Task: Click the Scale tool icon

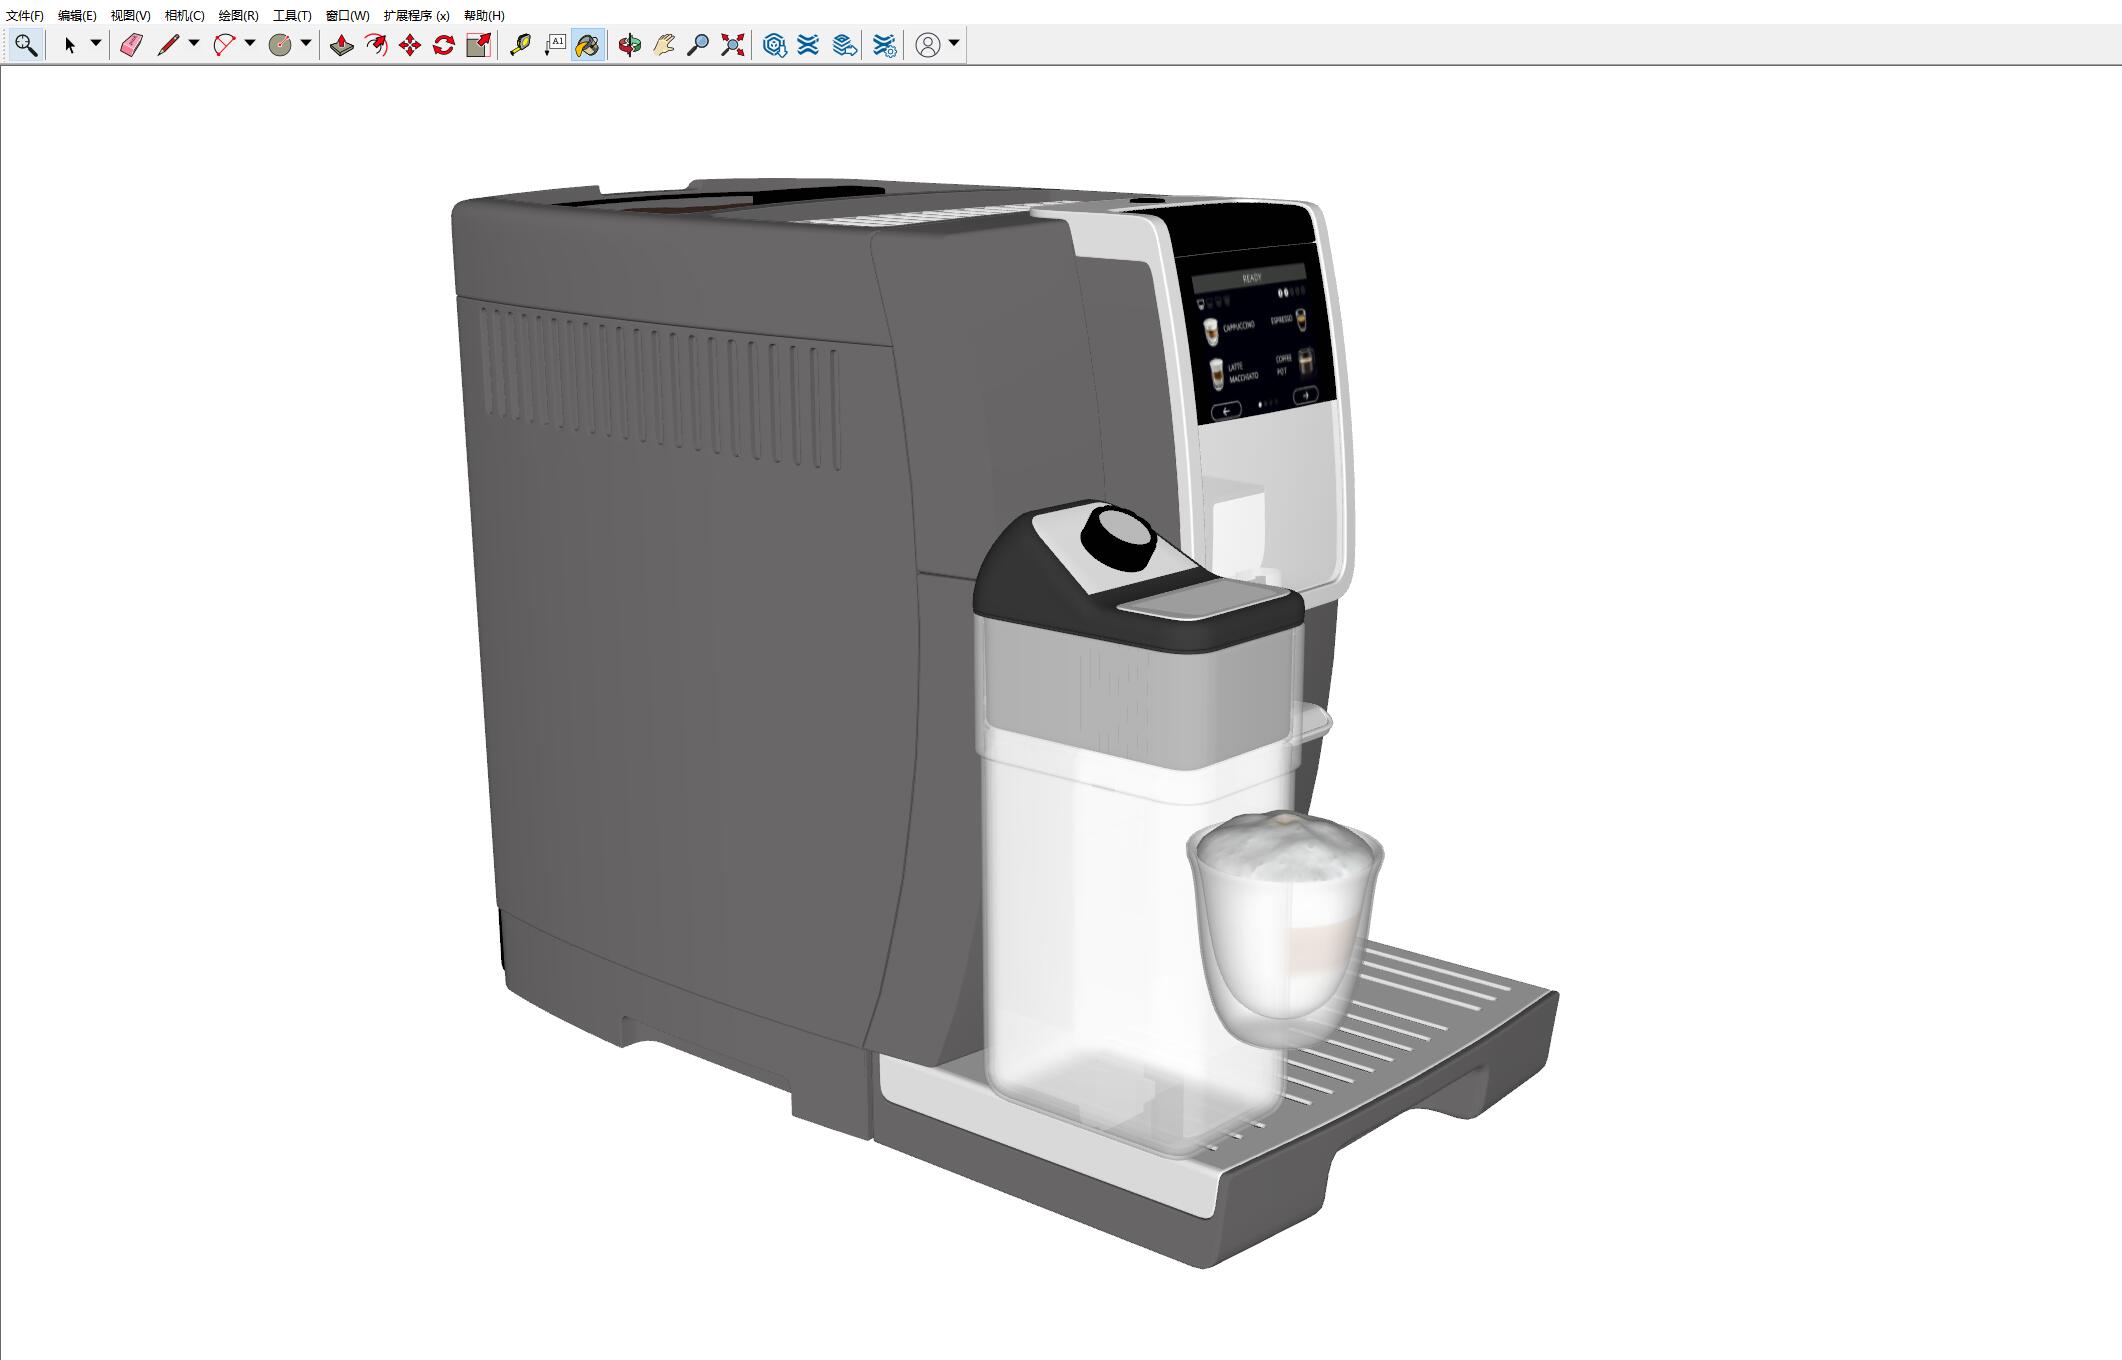Action: click(478, 45)
